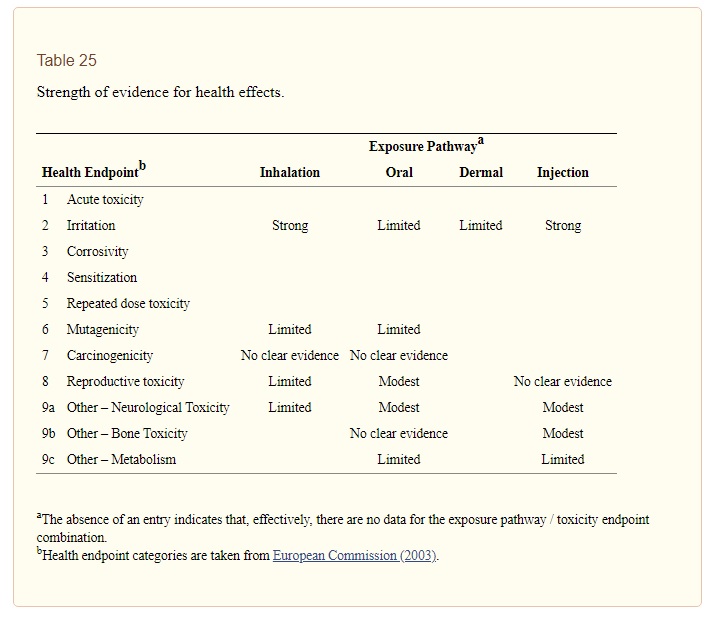Click the table caption about strength of evidence

click(x=160, y=92)
